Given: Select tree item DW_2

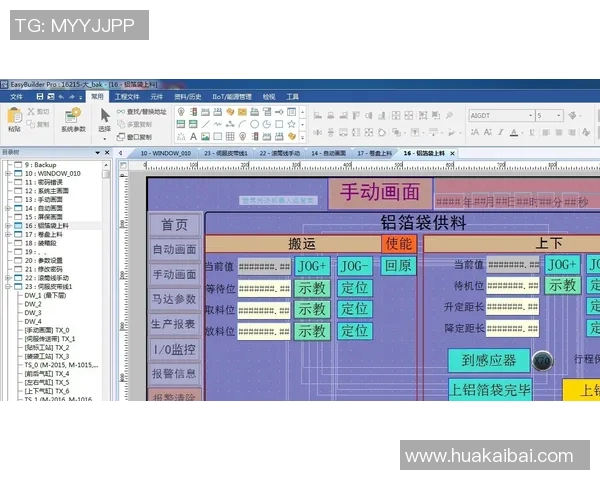Looking at the screenshot, I should pos(33,304).
